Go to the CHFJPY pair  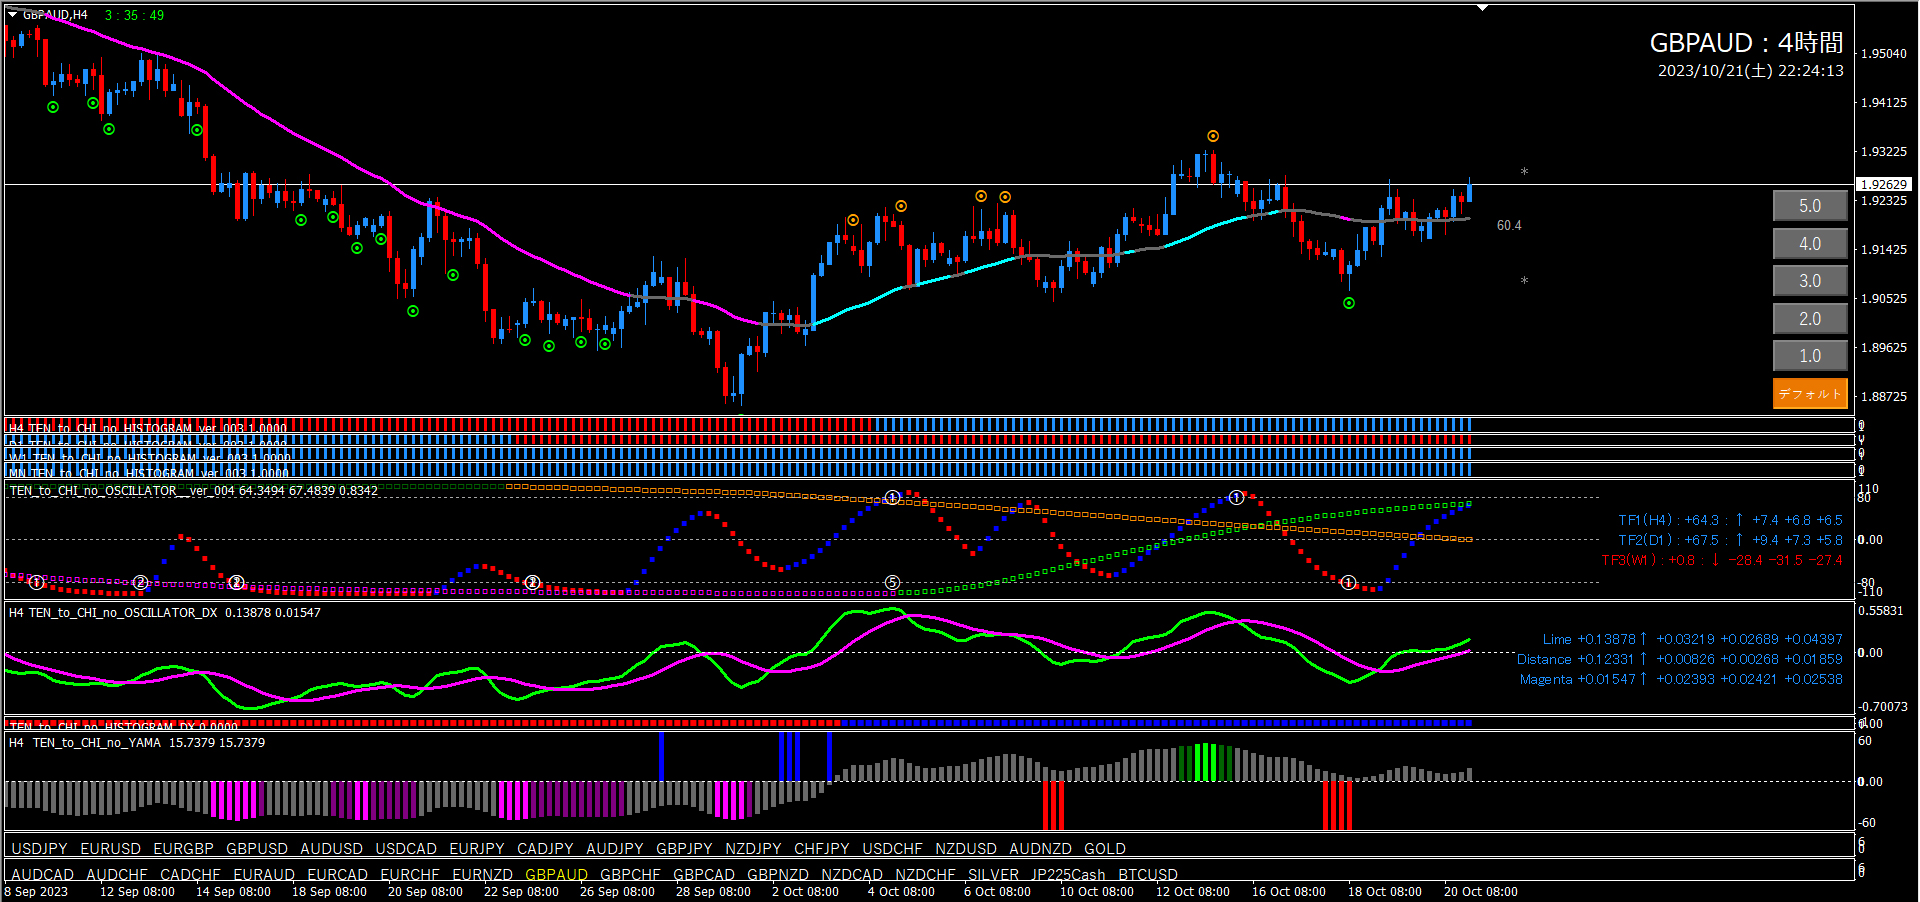[822, 849]
